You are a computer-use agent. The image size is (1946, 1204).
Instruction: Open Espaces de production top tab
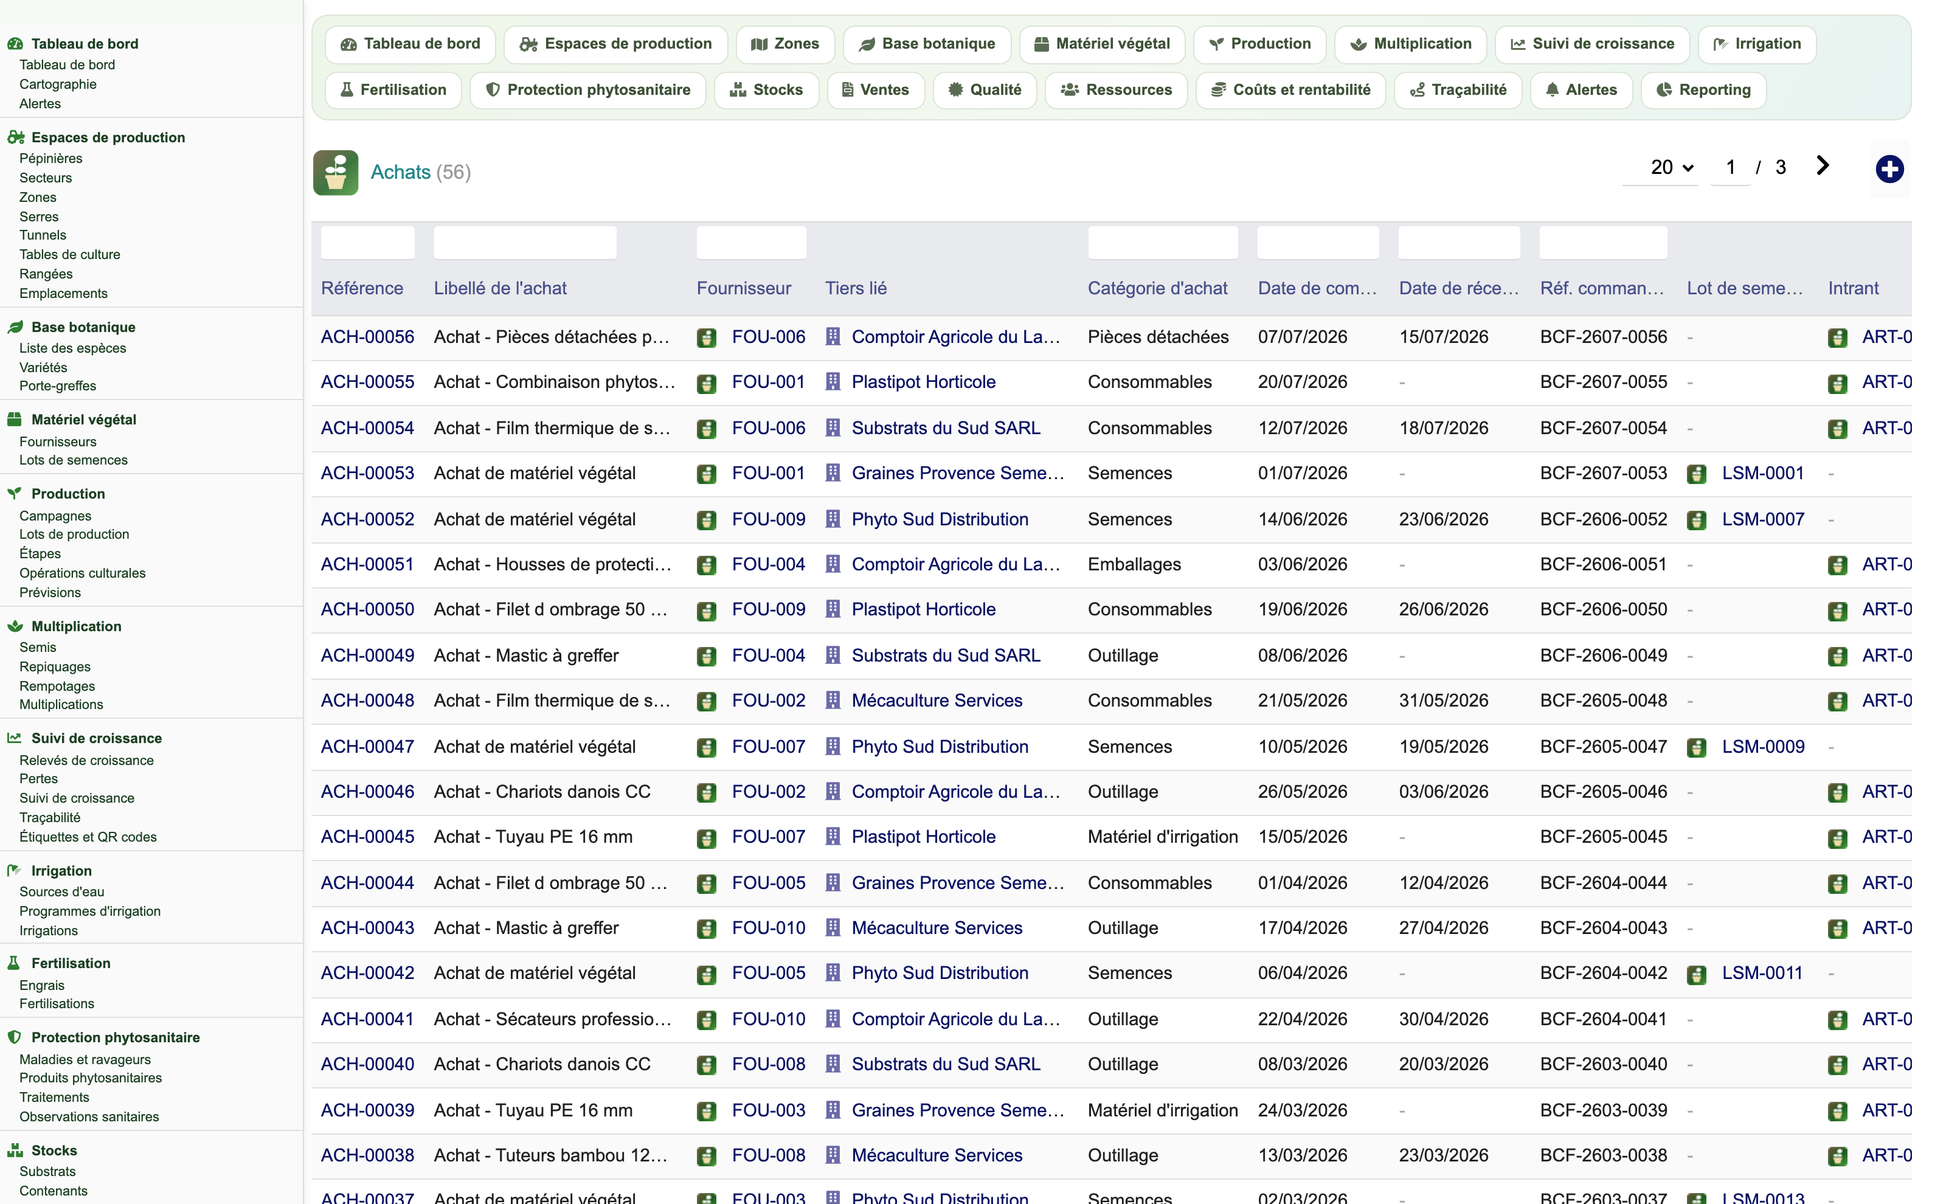(616, 44)
